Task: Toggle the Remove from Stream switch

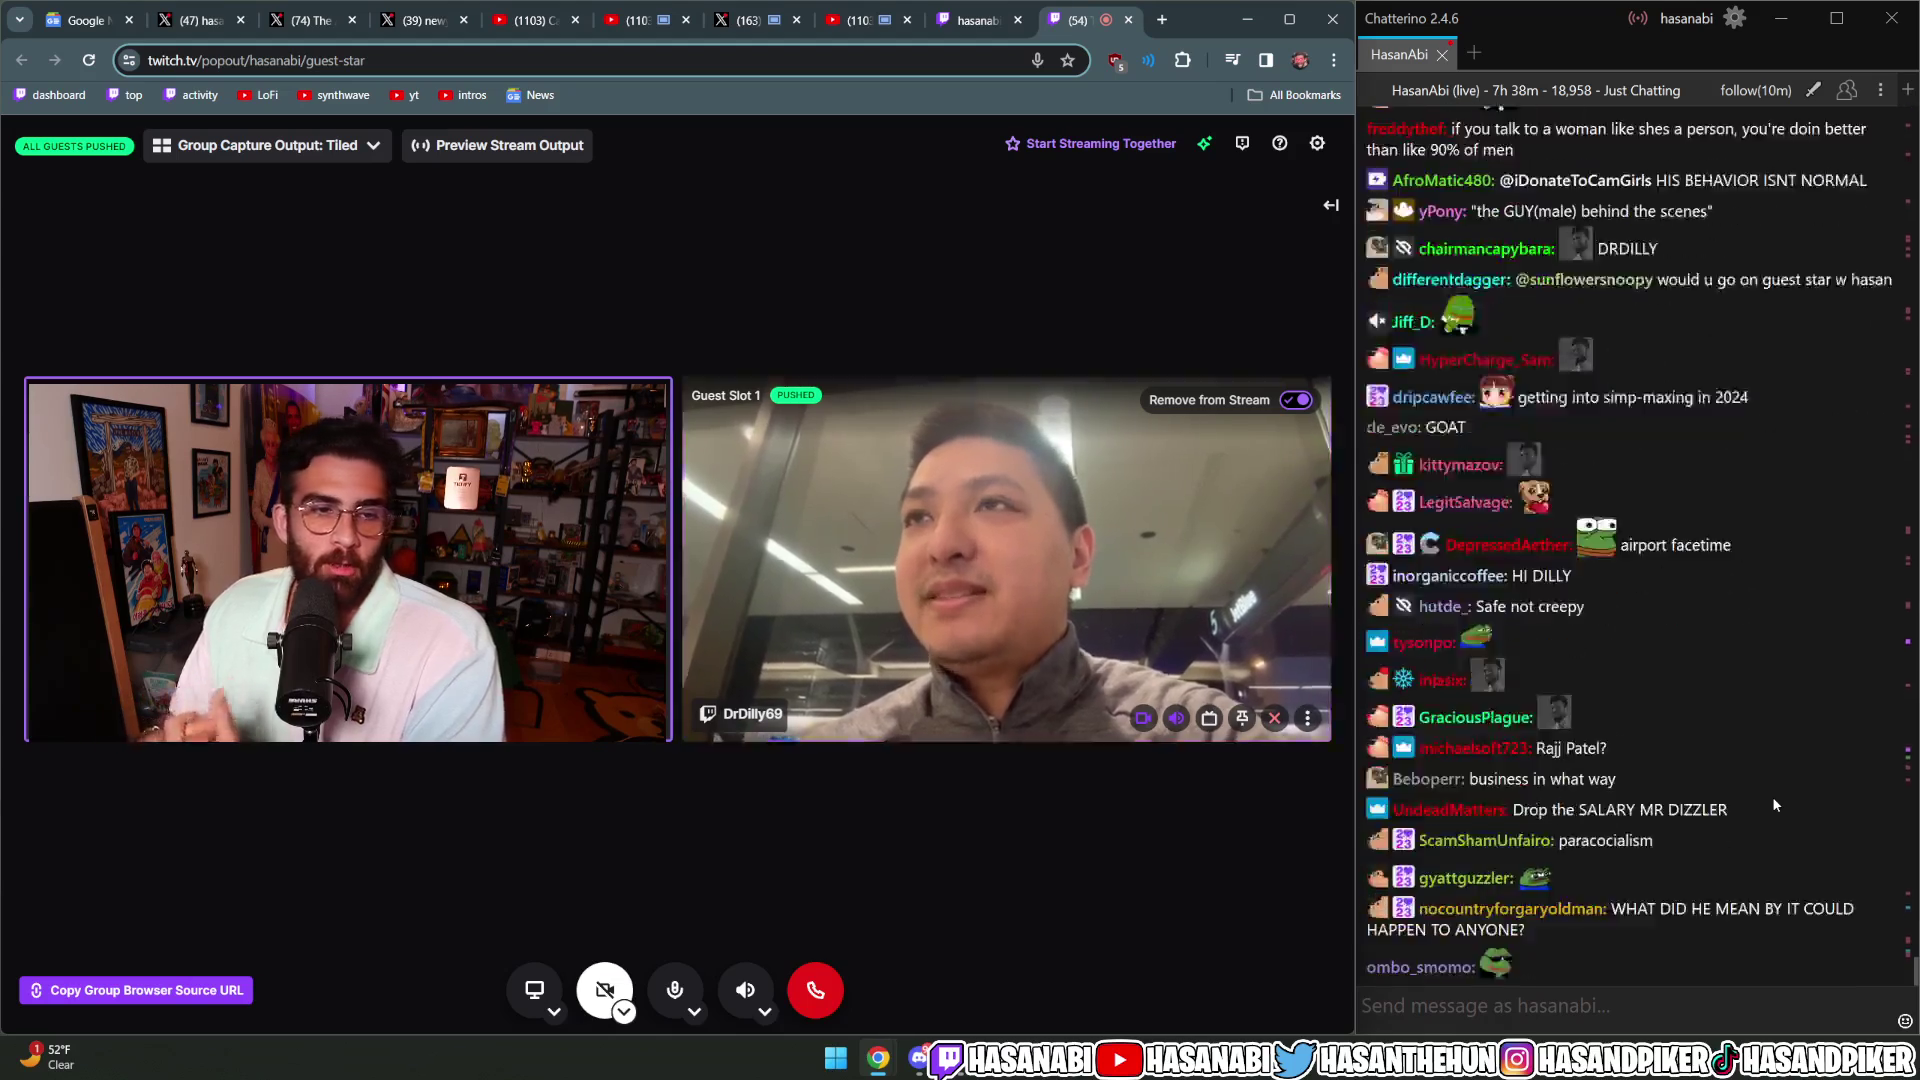Action: [x=1296, y=399]
